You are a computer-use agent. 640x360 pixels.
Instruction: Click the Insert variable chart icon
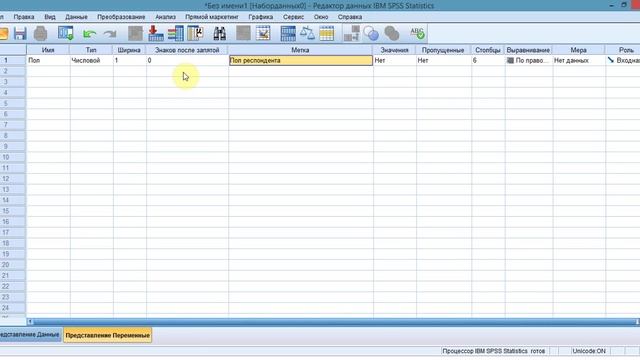pos(263,33)
